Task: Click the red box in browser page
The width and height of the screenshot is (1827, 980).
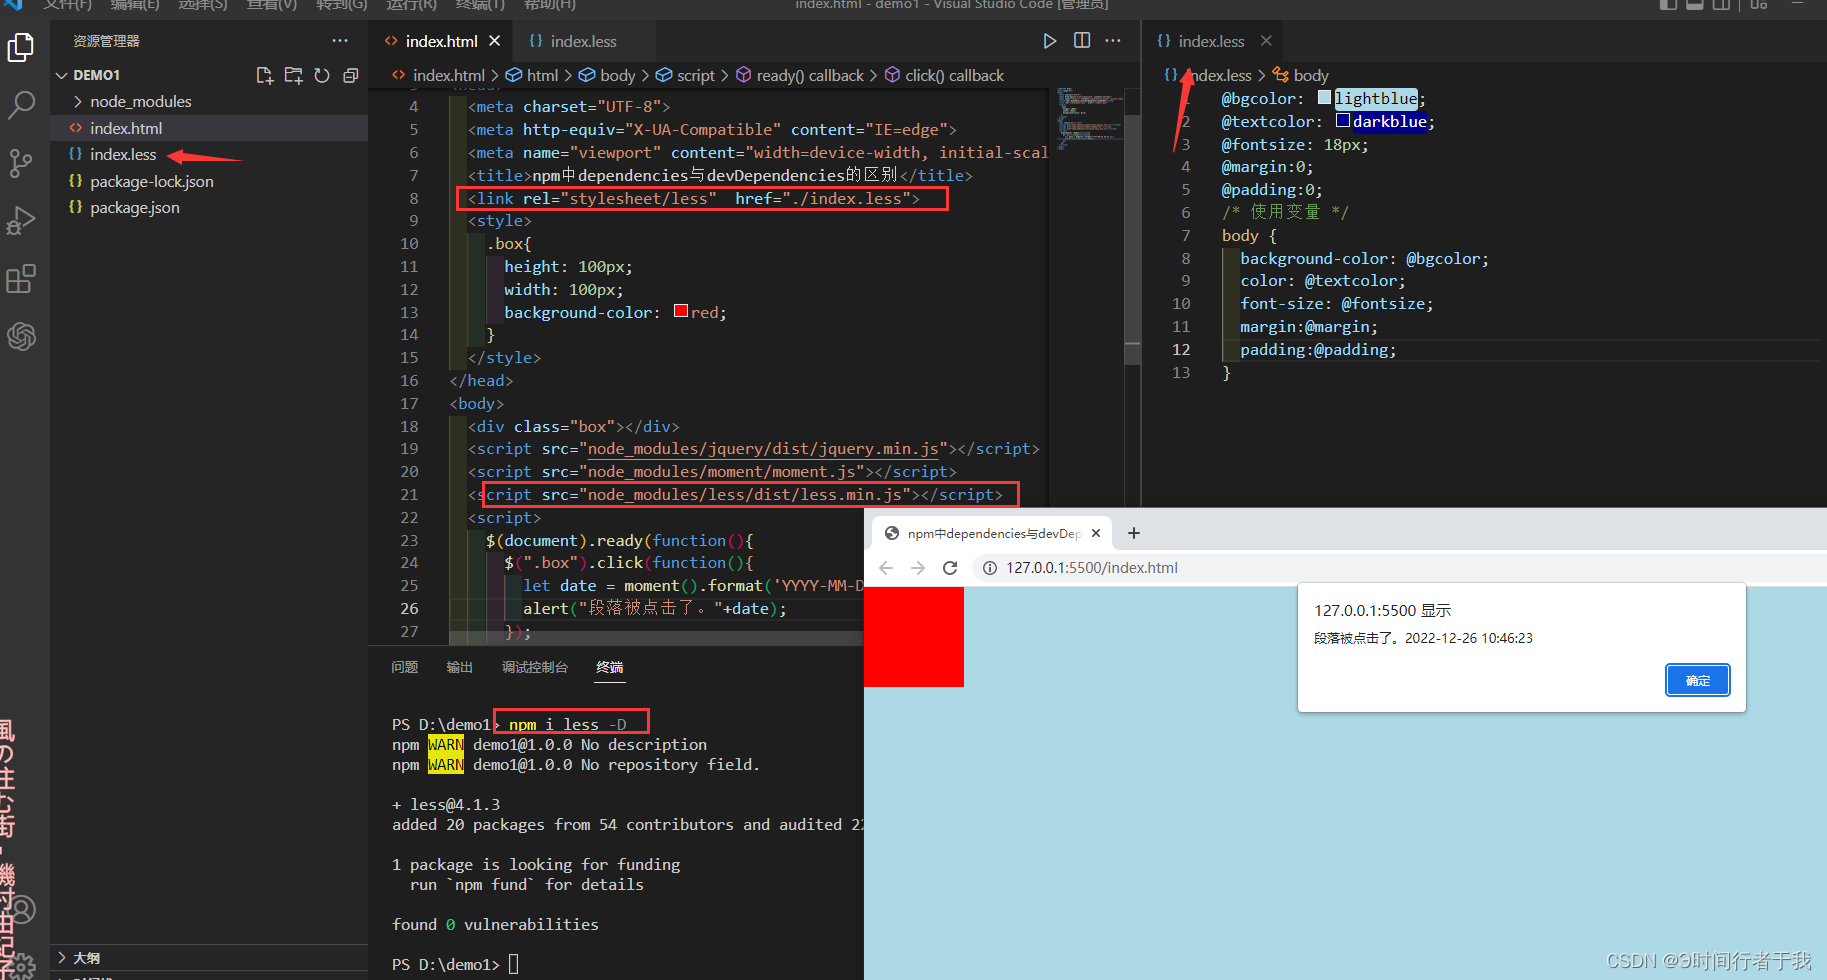Action: (914, 637)
